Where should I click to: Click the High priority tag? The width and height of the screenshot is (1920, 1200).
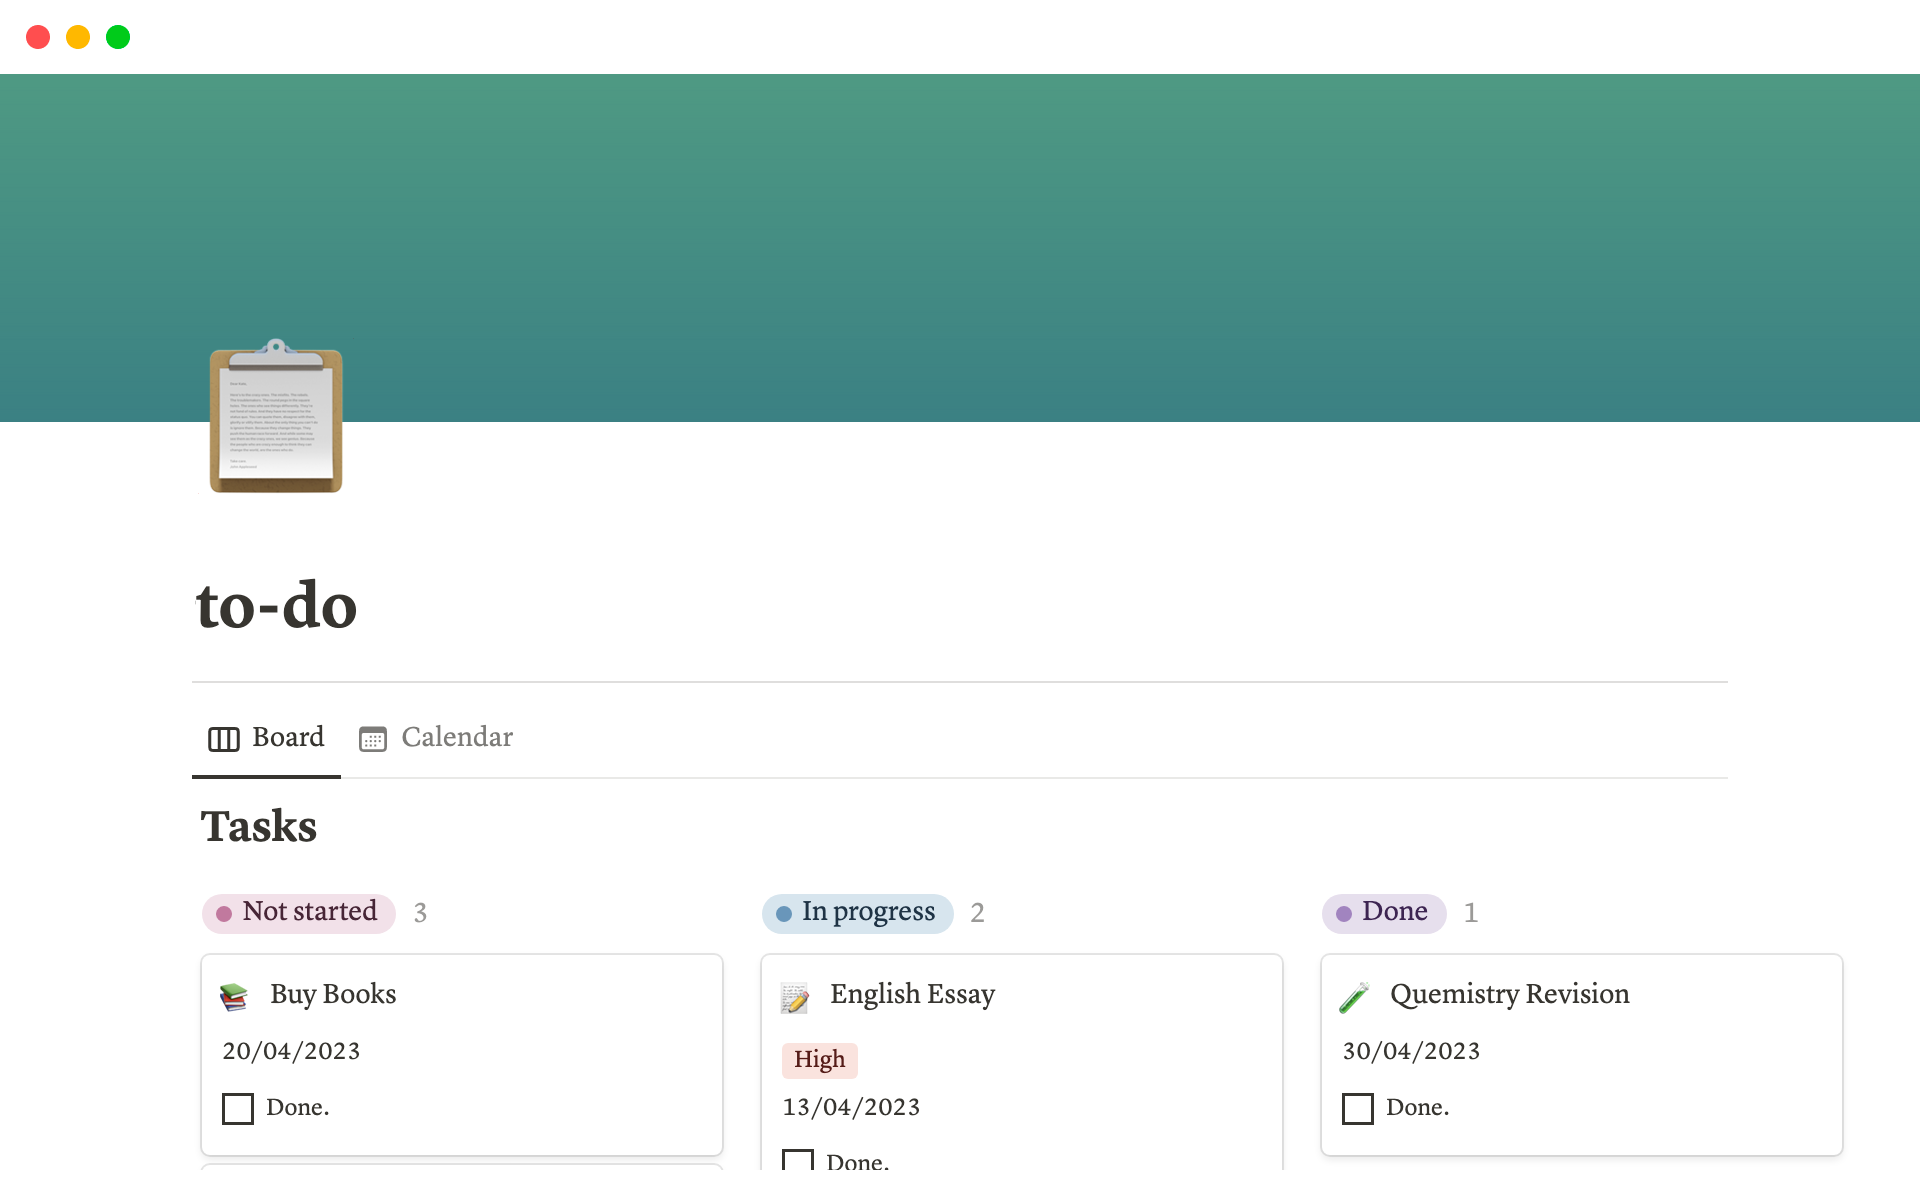tap(819, 1060)
